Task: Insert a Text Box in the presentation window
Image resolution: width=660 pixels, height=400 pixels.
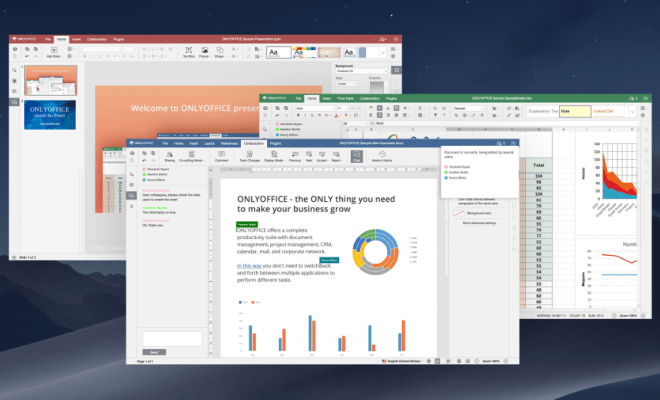Action: click(x=189, y=52)
